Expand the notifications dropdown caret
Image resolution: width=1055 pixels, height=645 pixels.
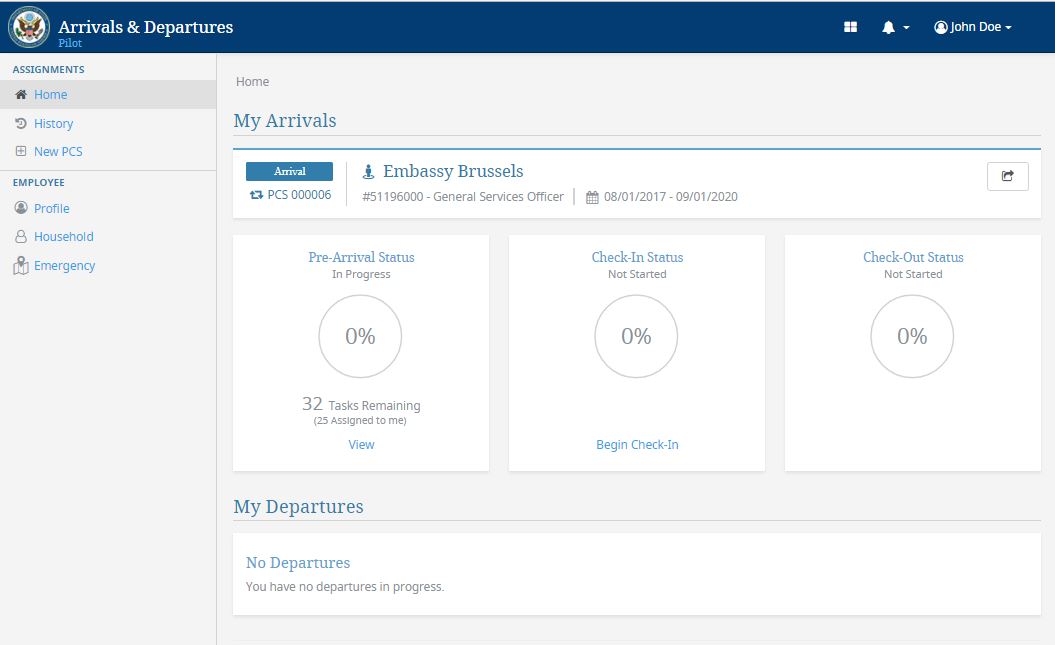(x=906, y=28)
